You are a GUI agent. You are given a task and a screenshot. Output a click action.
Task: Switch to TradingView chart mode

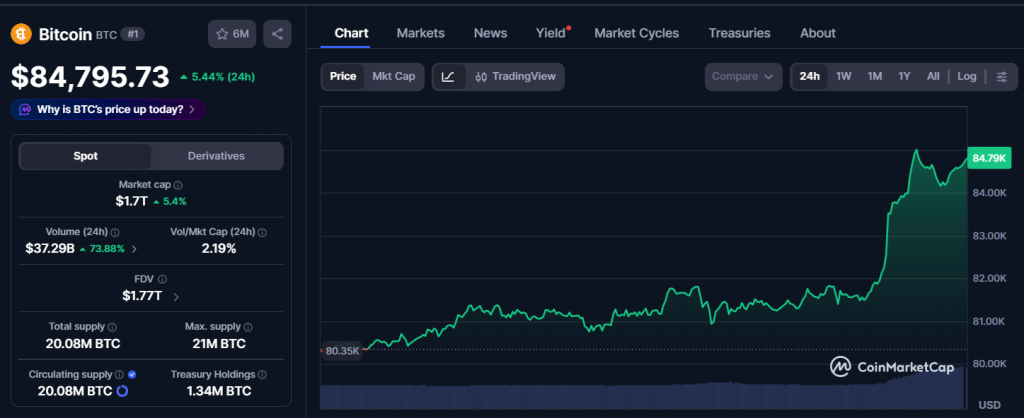coord(515,76)
